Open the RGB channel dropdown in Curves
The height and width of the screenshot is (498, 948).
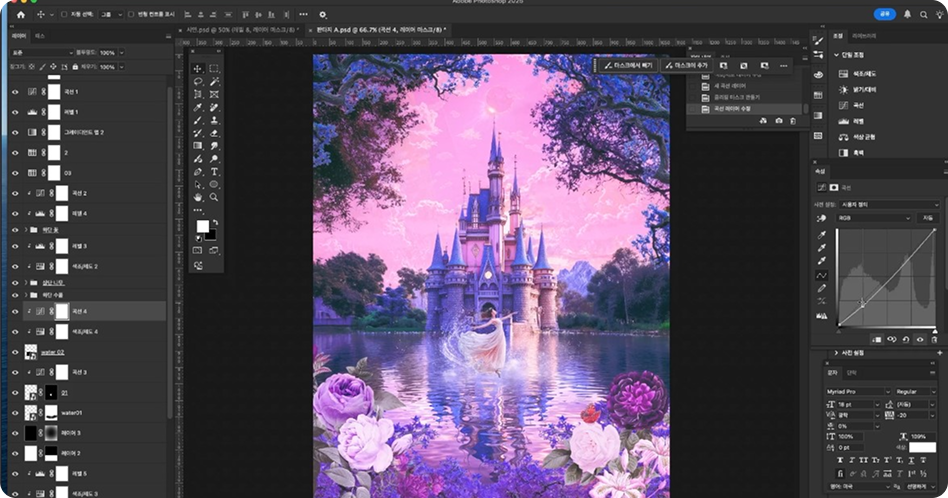pos(876,217)
